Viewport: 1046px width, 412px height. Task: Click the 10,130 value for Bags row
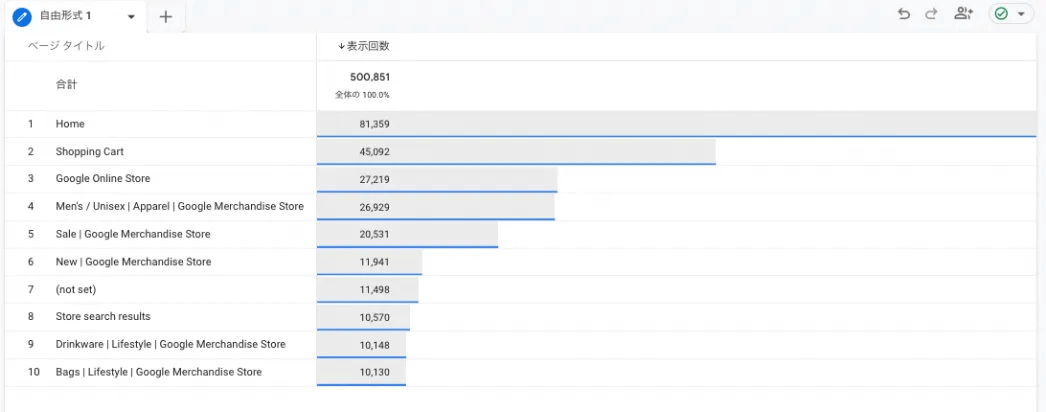(374, 372)
